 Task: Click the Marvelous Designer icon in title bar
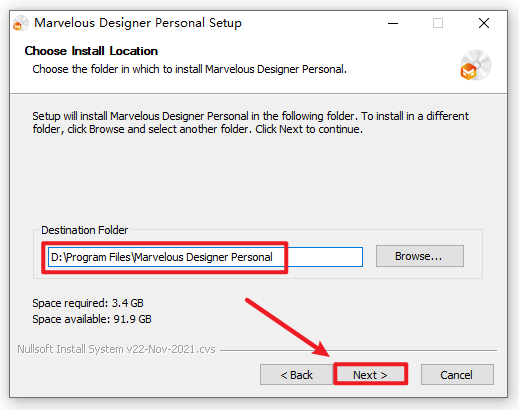point(21,23)
